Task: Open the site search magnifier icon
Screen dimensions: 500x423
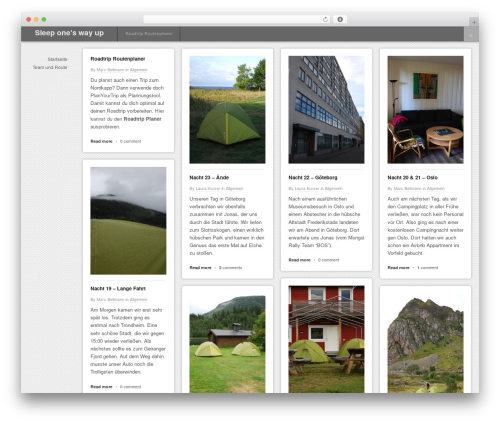Action: 471,35
